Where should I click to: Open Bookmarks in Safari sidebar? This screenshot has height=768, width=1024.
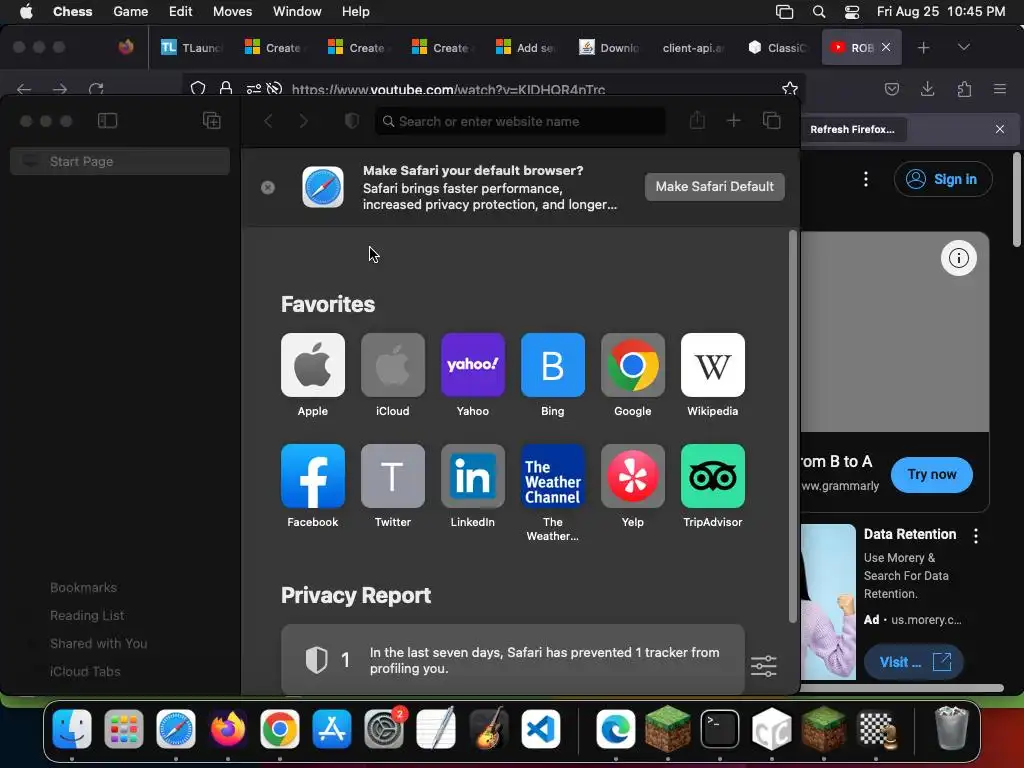(x=84, y=588)
